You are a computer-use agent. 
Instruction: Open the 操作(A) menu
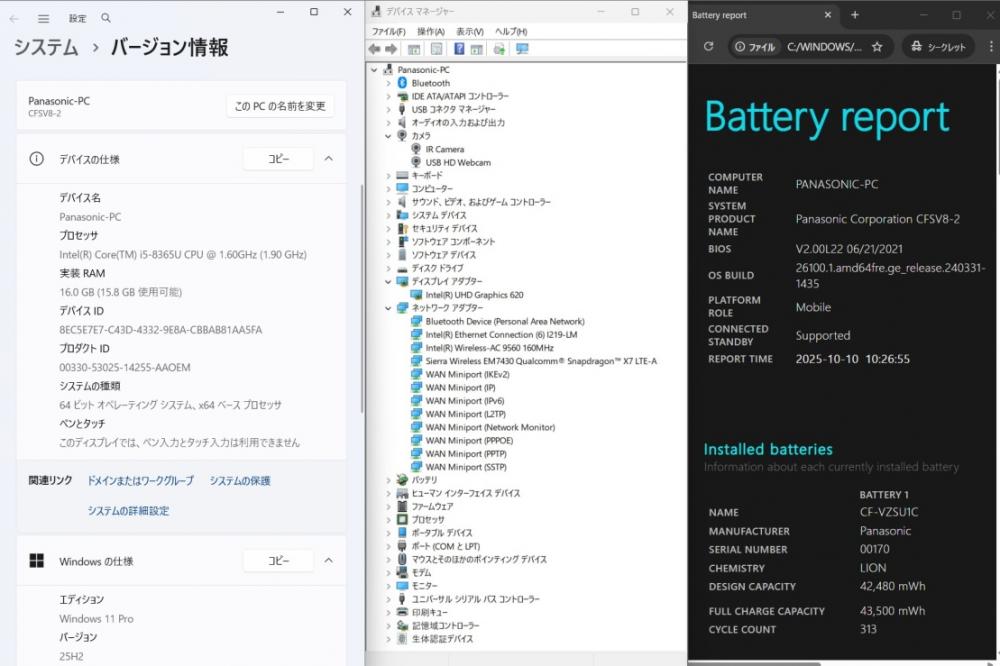(430, 32)
